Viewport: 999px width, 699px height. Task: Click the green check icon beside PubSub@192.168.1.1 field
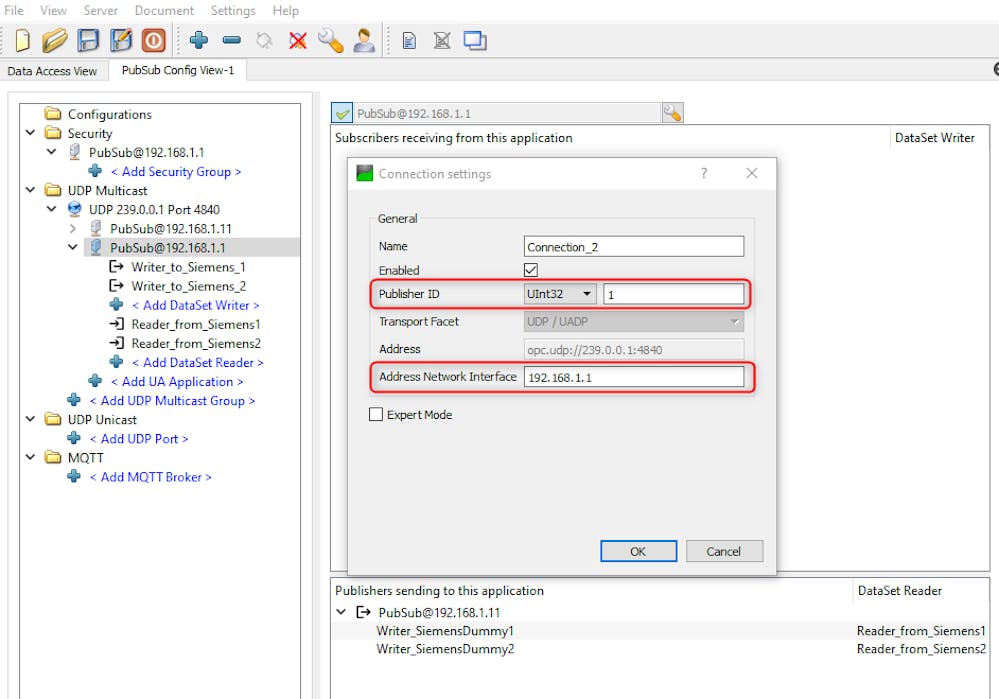coord(342,113)
